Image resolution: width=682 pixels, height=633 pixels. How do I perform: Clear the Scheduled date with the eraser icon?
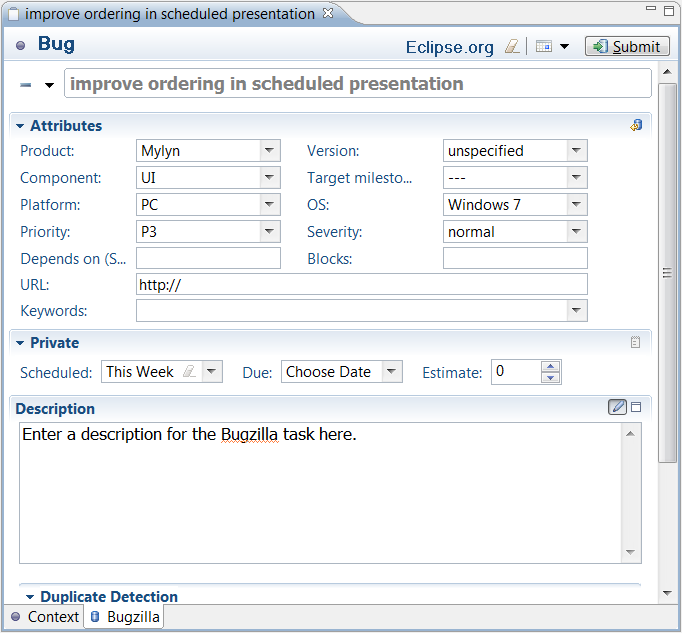point(189,372)
